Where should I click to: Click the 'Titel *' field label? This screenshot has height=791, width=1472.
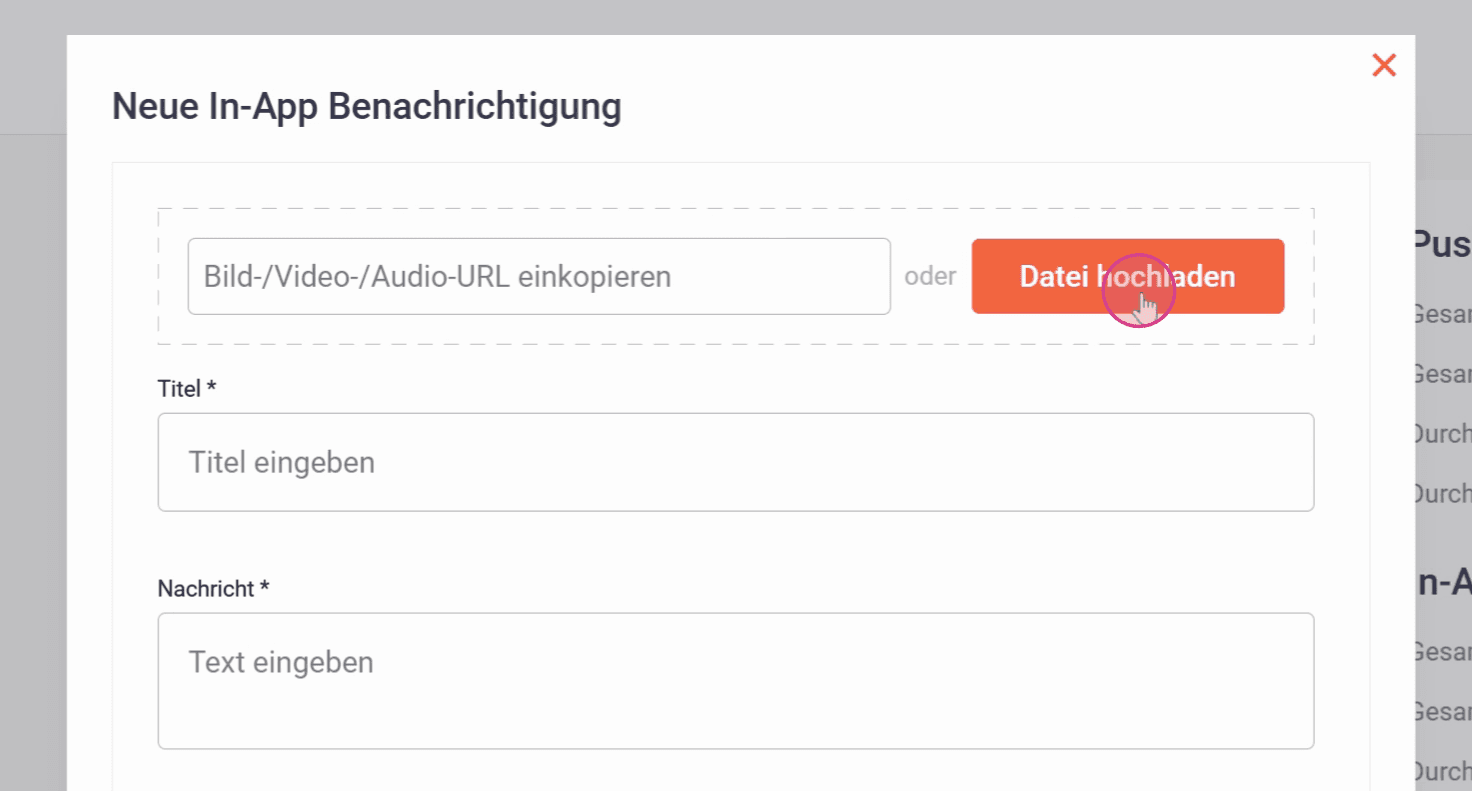187,389
